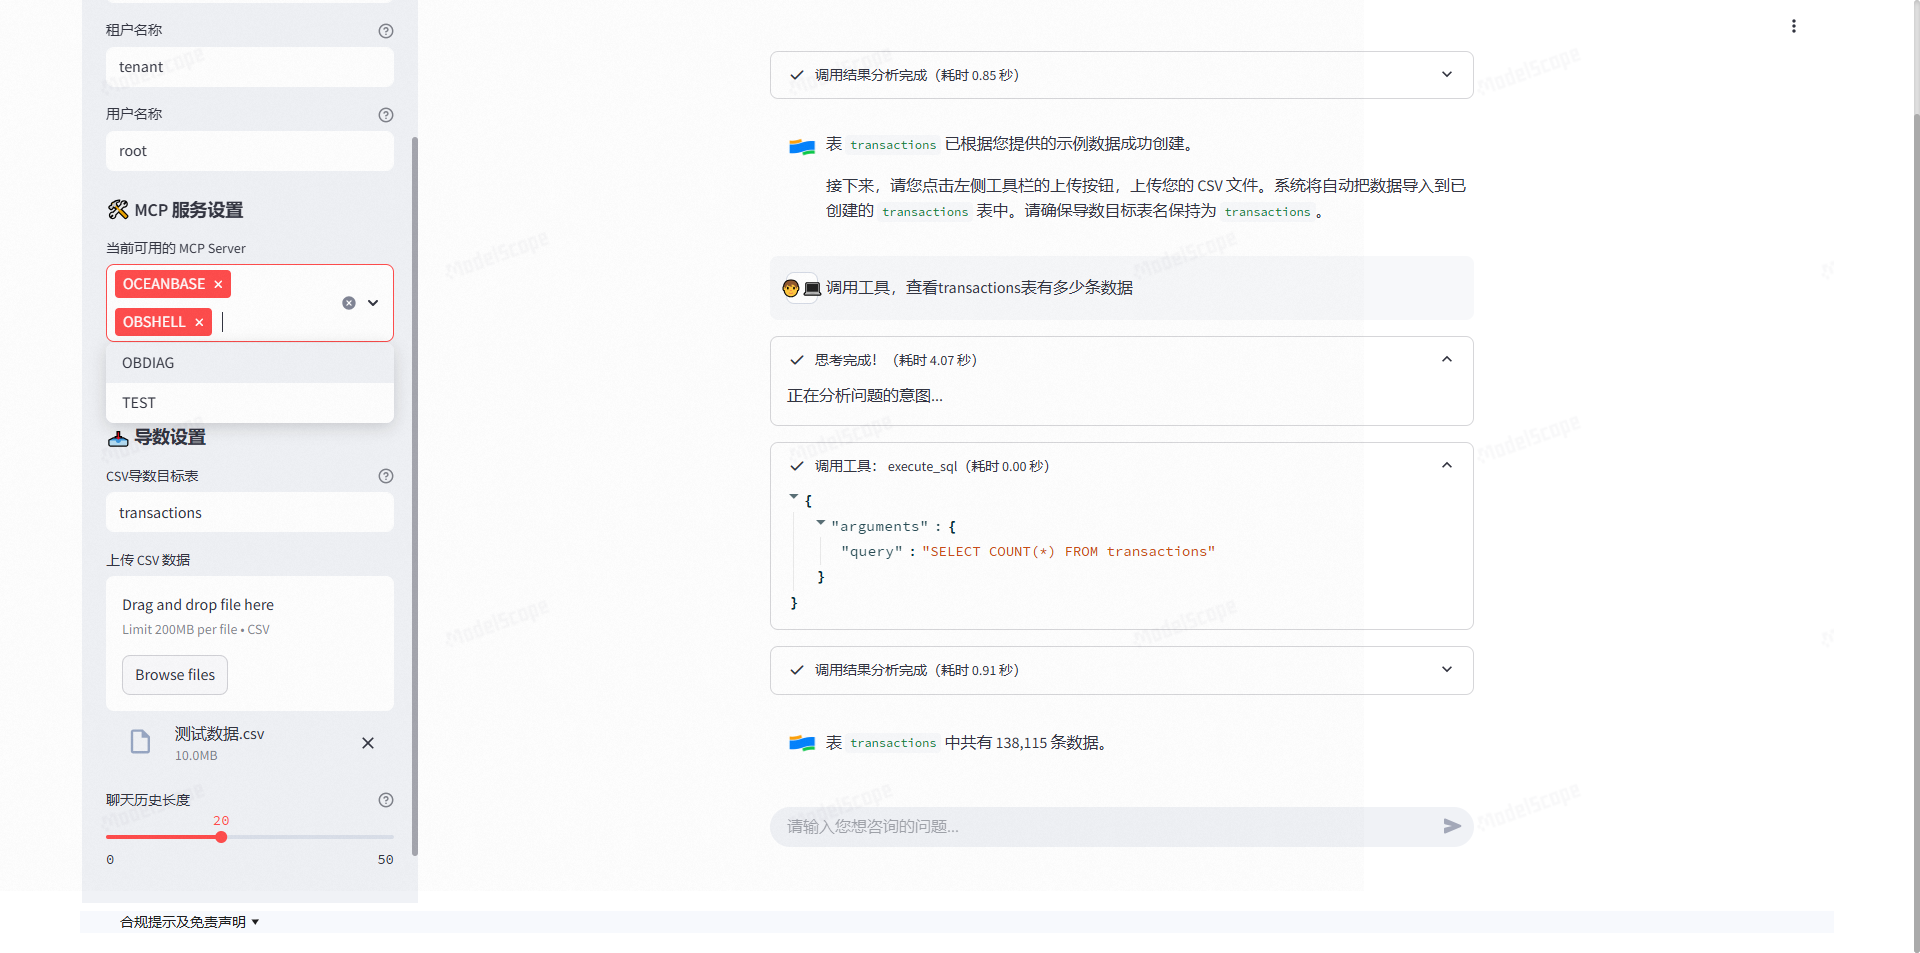Image resolution: width=1920 pixels, height=953 pixels.
Task: Open help tooltip next to 租户名称 field
Action: tap(386, 31)
